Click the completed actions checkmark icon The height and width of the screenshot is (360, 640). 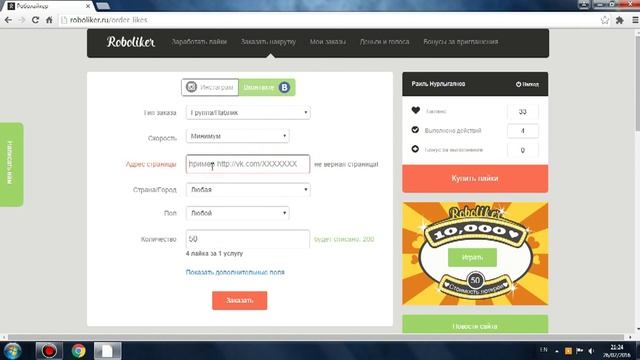pos(415,130)
